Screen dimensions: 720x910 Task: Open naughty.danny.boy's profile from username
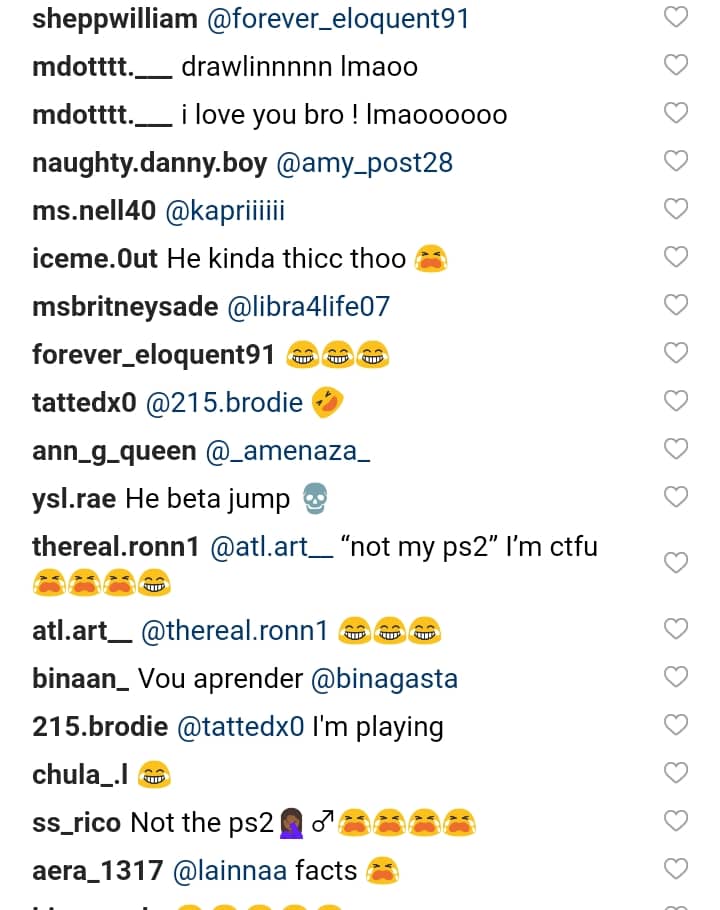pyautogui.click(x=150, y=163)
